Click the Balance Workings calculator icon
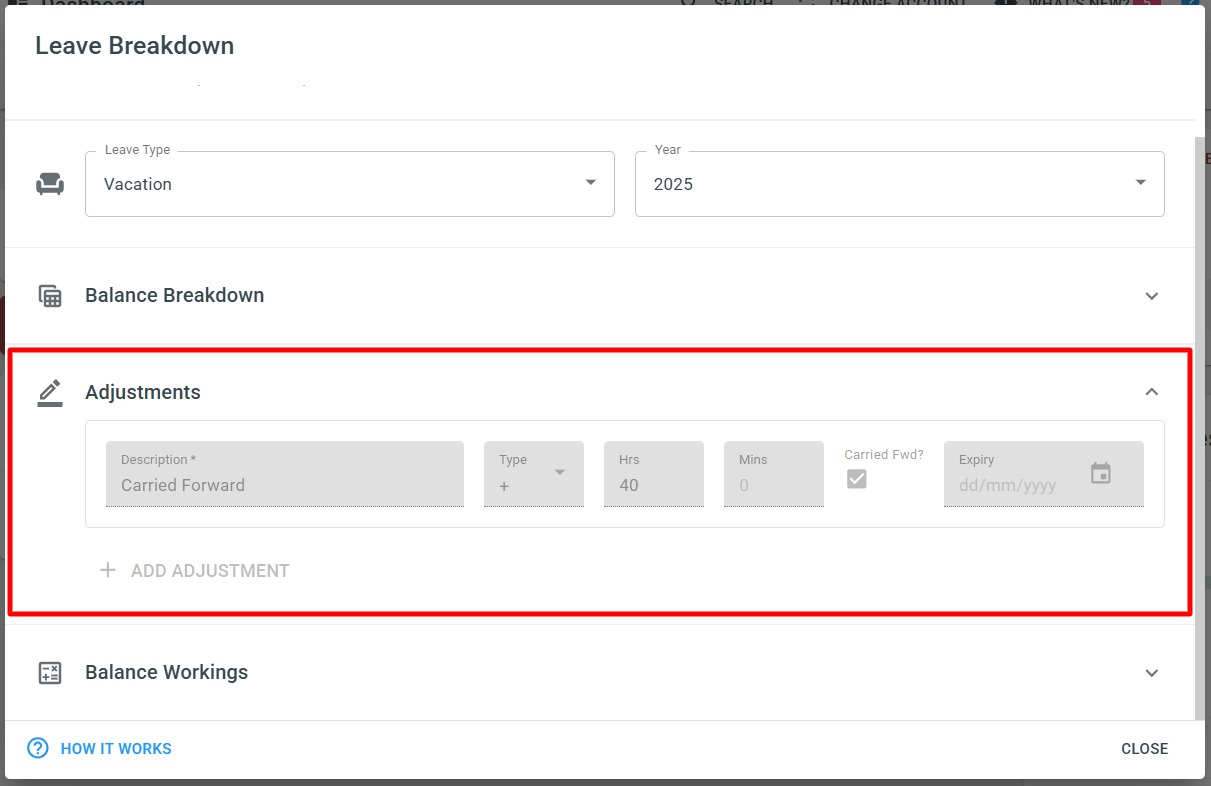This screenshot has width=1211, height=786. click(x=50, y=673)
